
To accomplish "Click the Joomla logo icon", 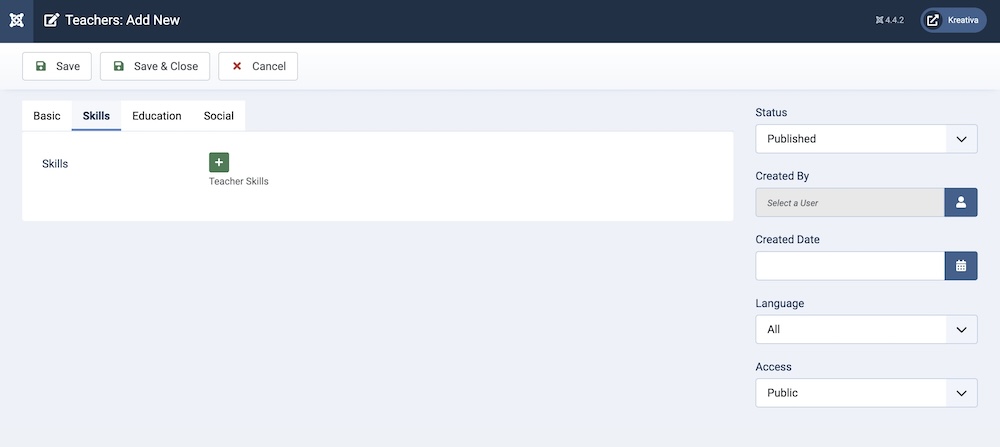I will pos(17,20).
